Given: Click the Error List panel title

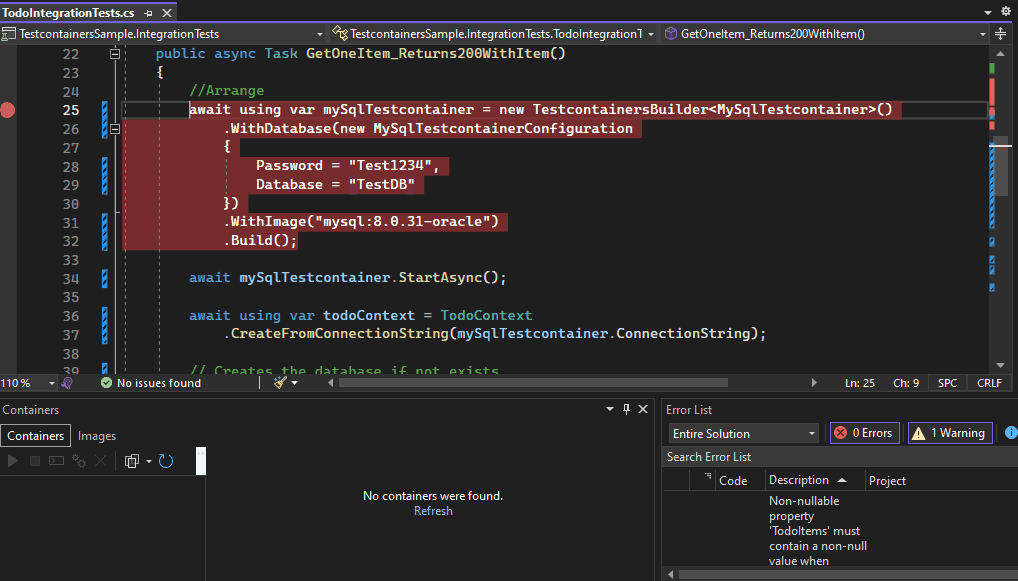Looking at the screenshot, I should [x=689, y=410].
